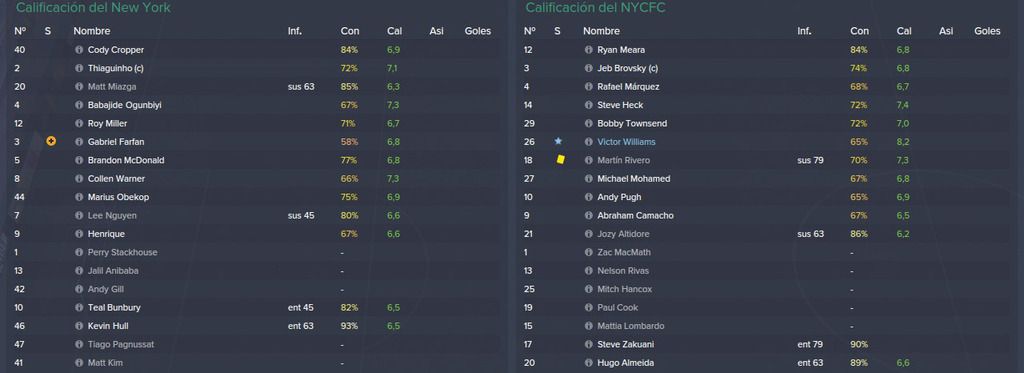The height and width of the screenshot is (373, 1024).
Task: Click info icon beside Cody Cropper
Action: click(79, 50)
